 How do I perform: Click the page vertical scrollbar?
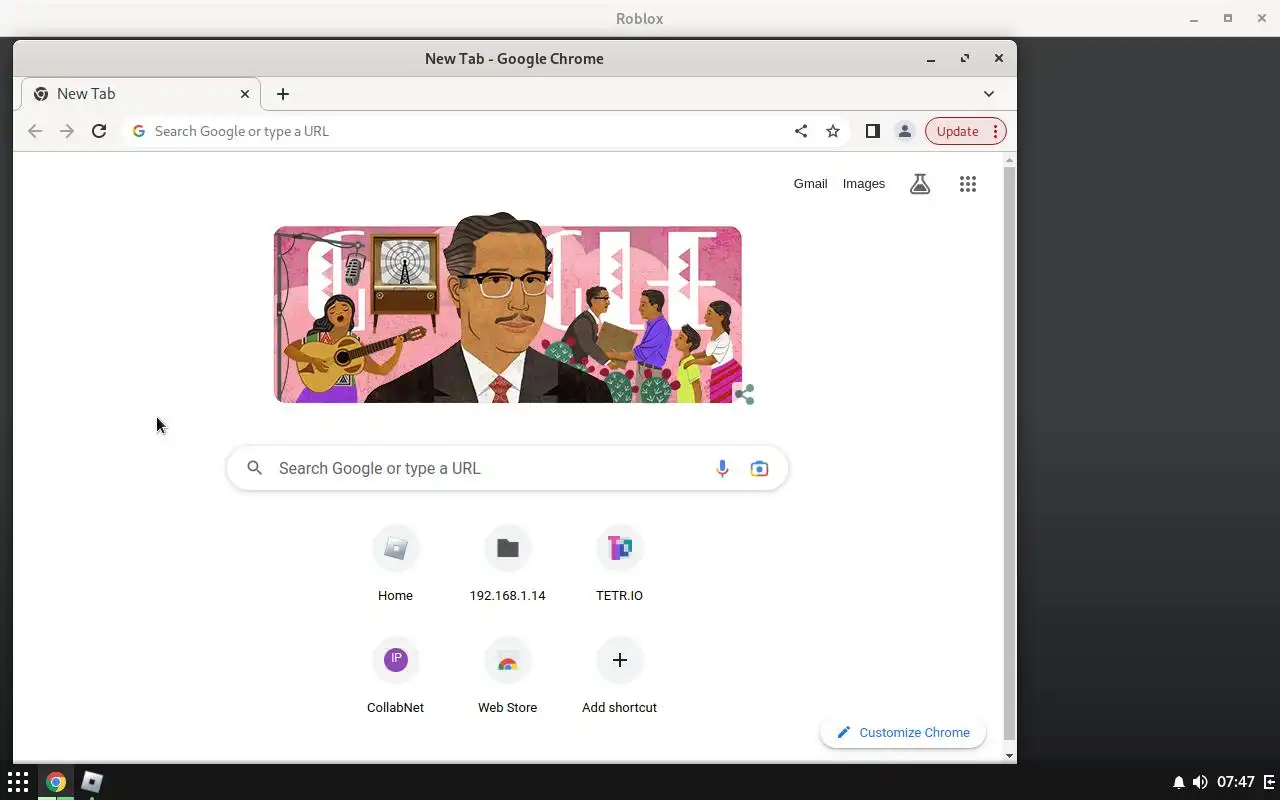(1009, 455)
